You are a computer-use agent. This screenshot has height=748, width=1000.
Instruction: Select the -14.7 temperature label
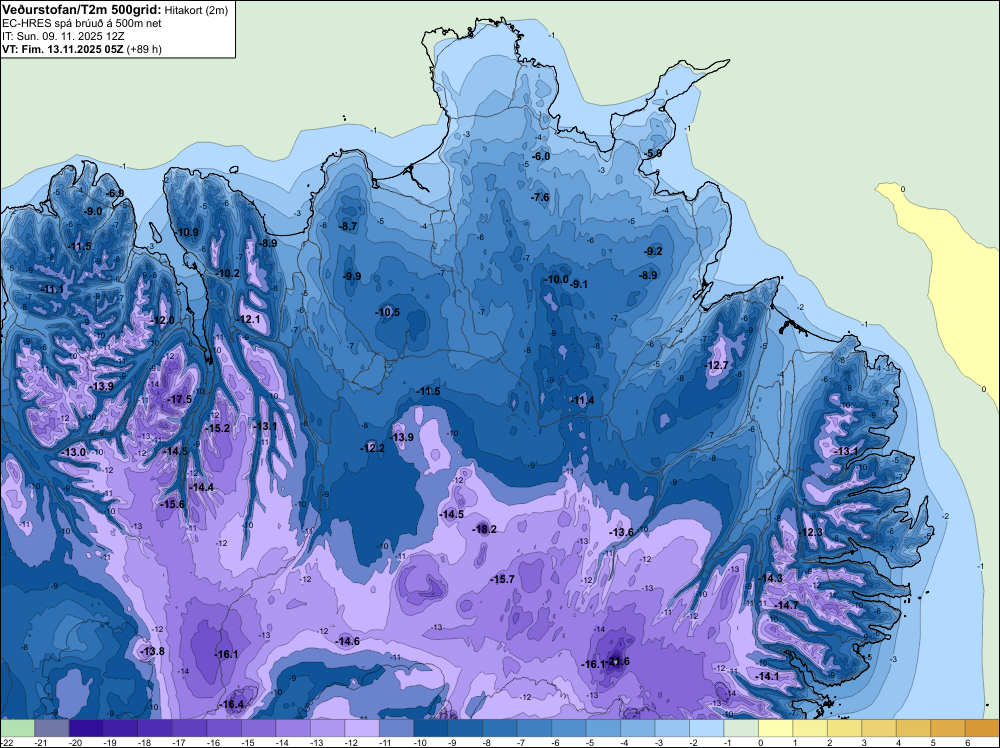786,605
